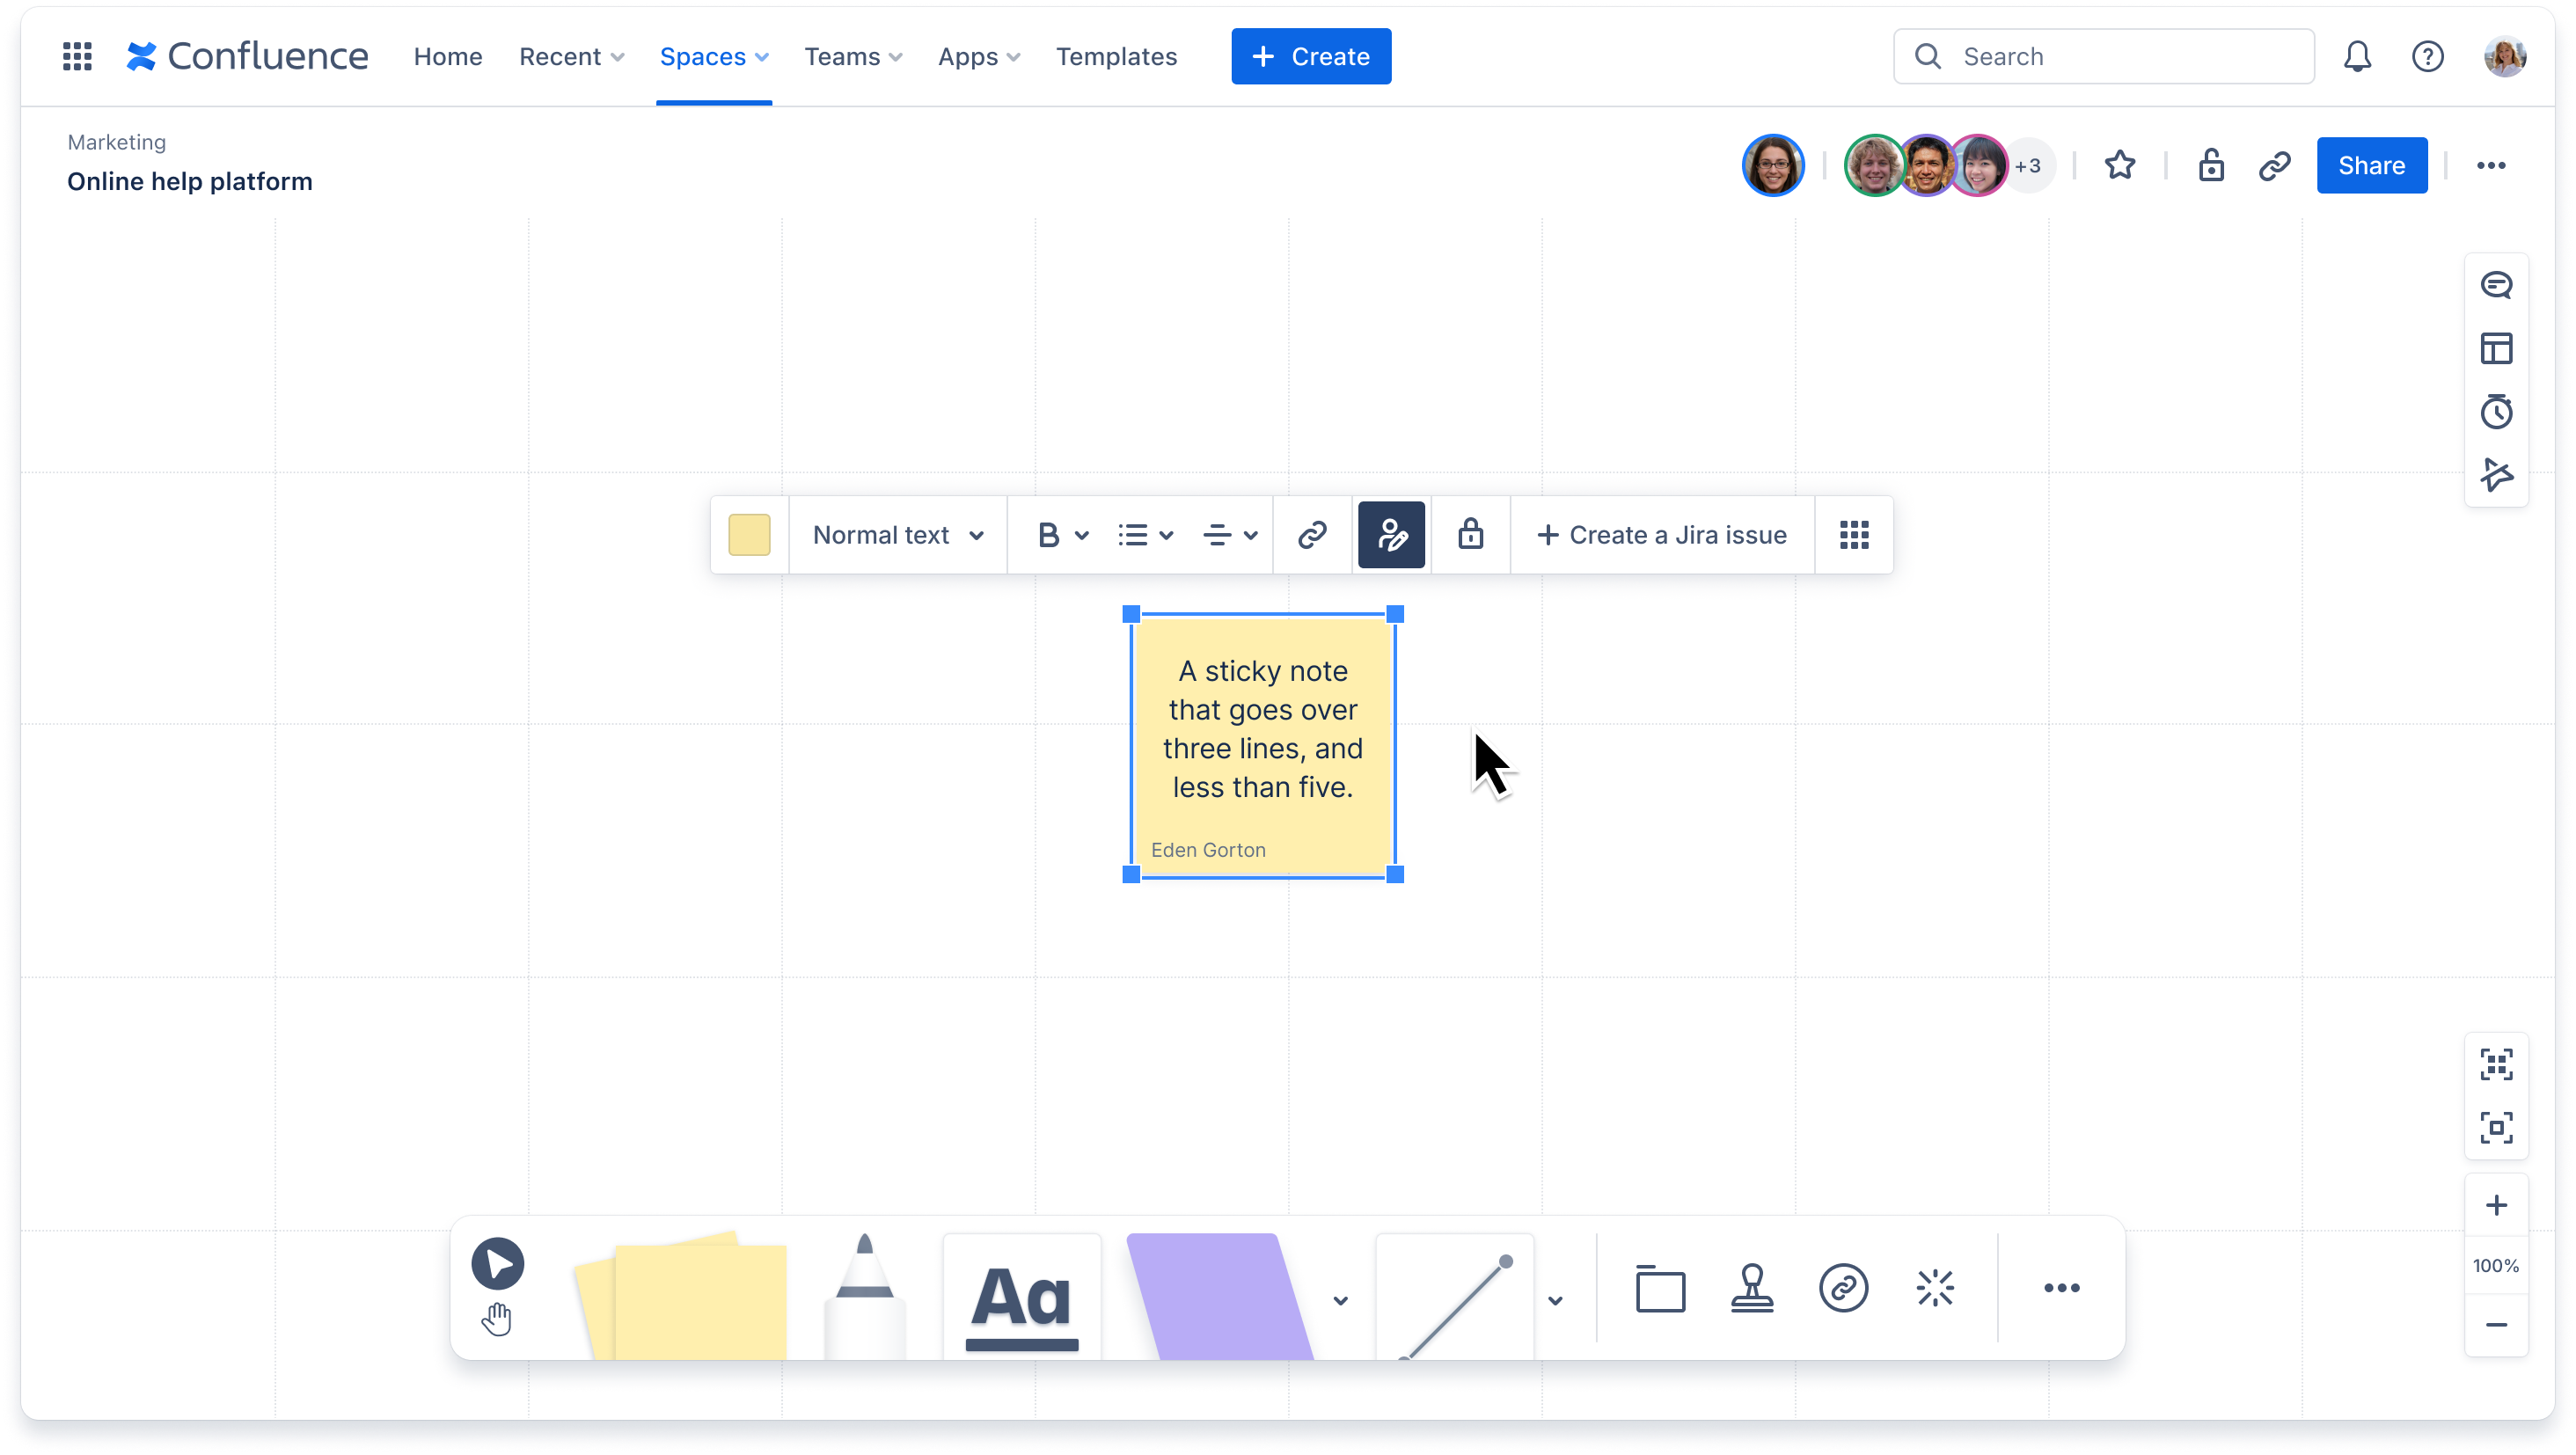Toggle the lock on the sticky note

(x=1470, y=534)
